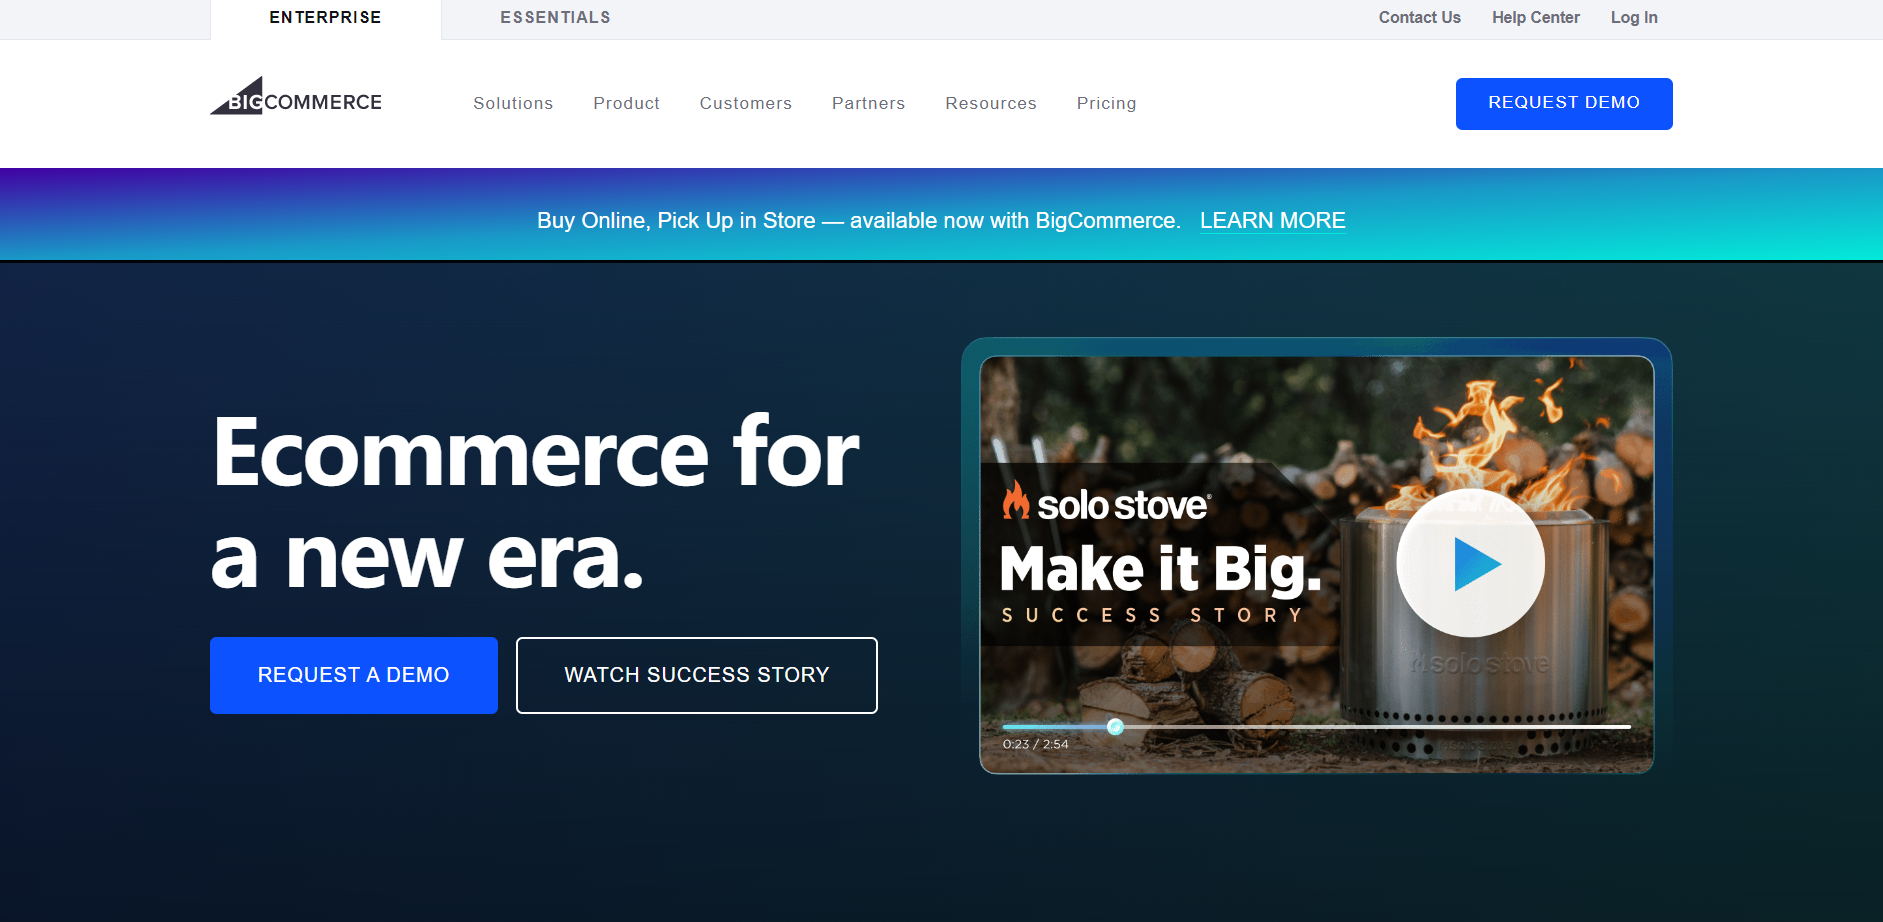Follow the LEARN MORE banner link

point(1272,220)
